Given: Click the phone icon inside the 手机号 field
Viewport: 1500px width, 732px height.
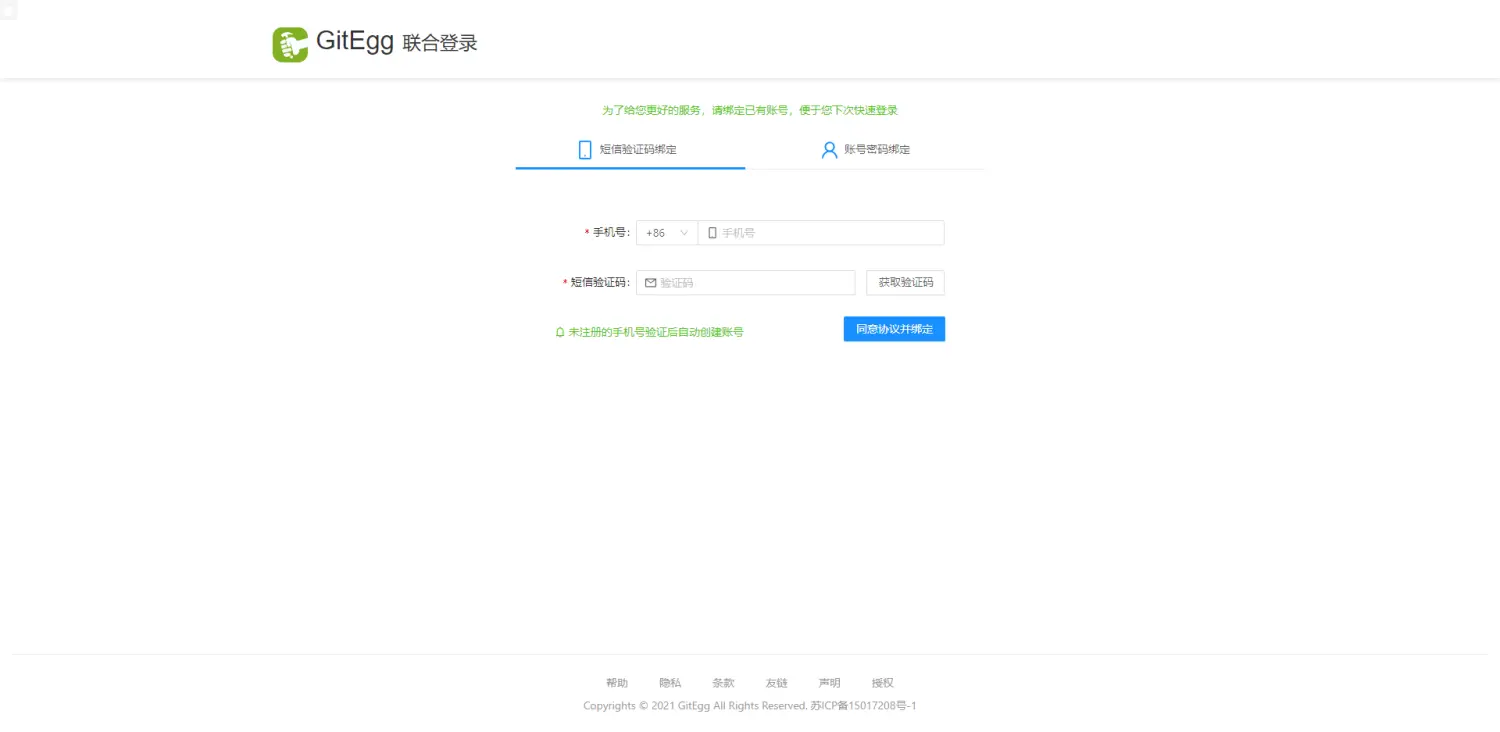Looking at the screenshot, I should point(712,233).
